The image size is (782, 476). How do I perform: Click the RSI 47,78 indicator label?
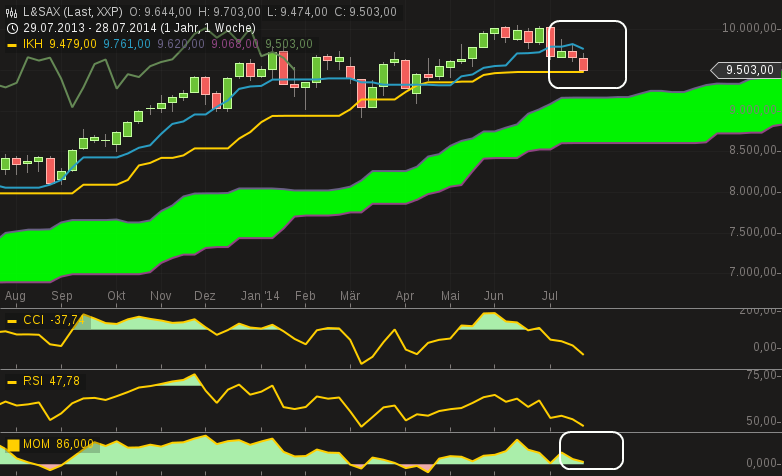51,381
